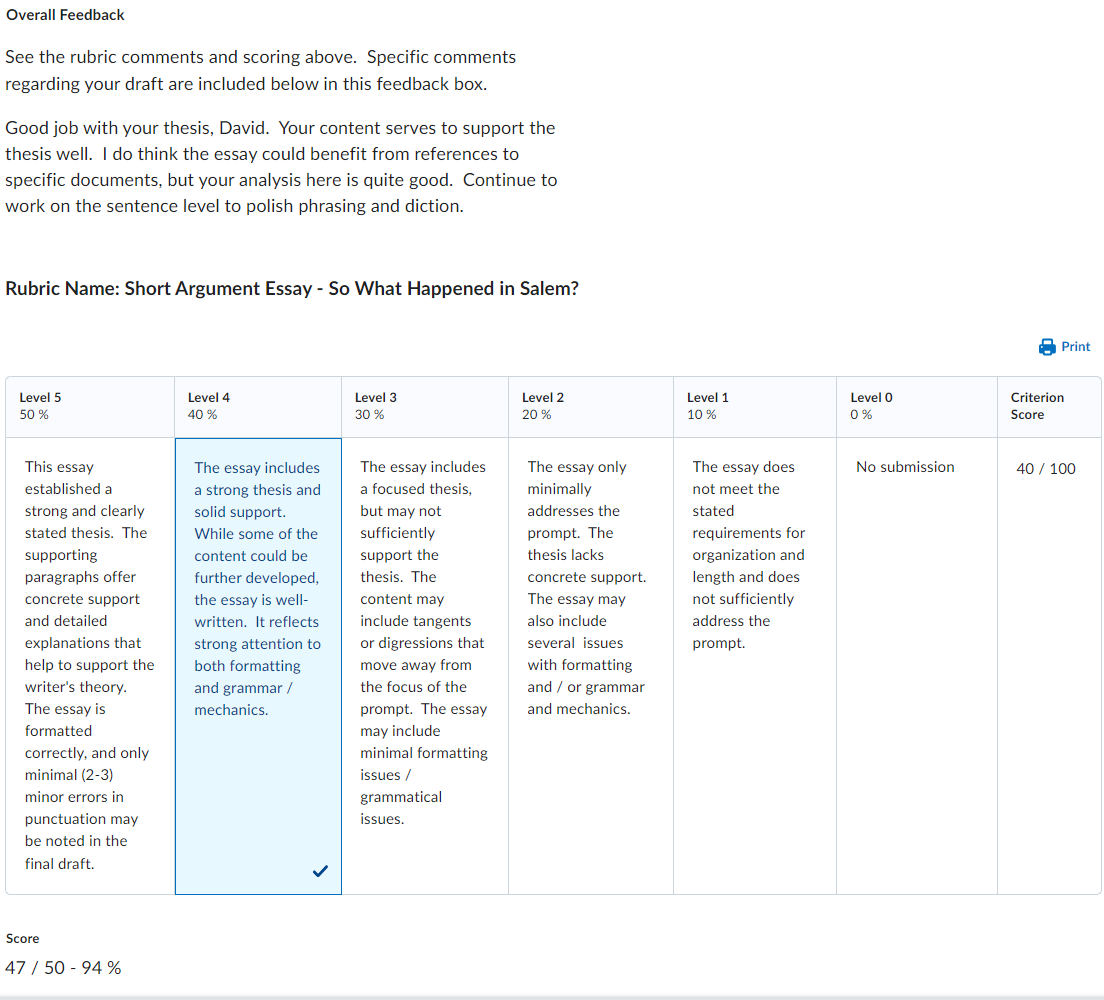Click the Level 4 40% column header
This screenshot has width=1104, height=1000.
[x=208, y=405]
